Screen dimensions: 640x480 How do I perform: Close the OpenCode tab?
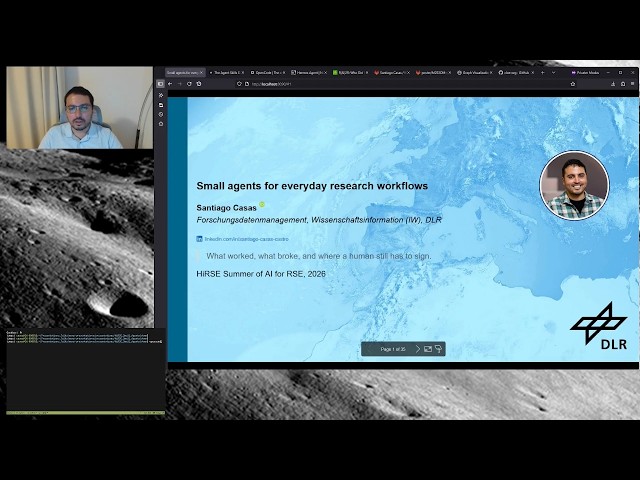click(284, 73)
